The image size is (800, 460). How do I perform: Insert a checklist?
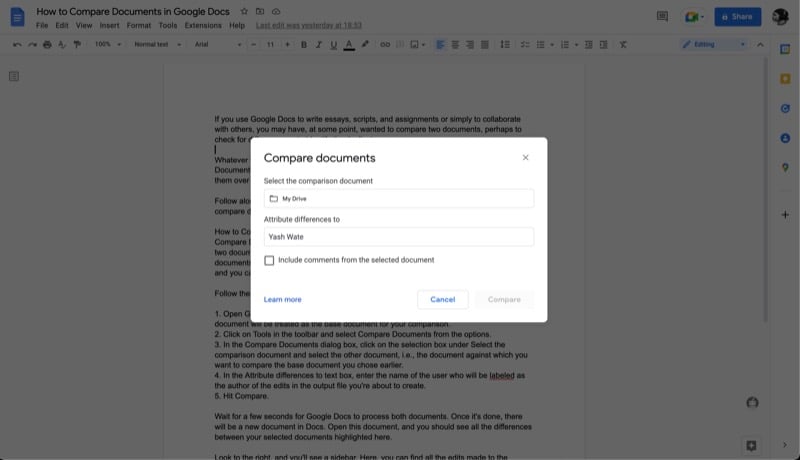524,44
